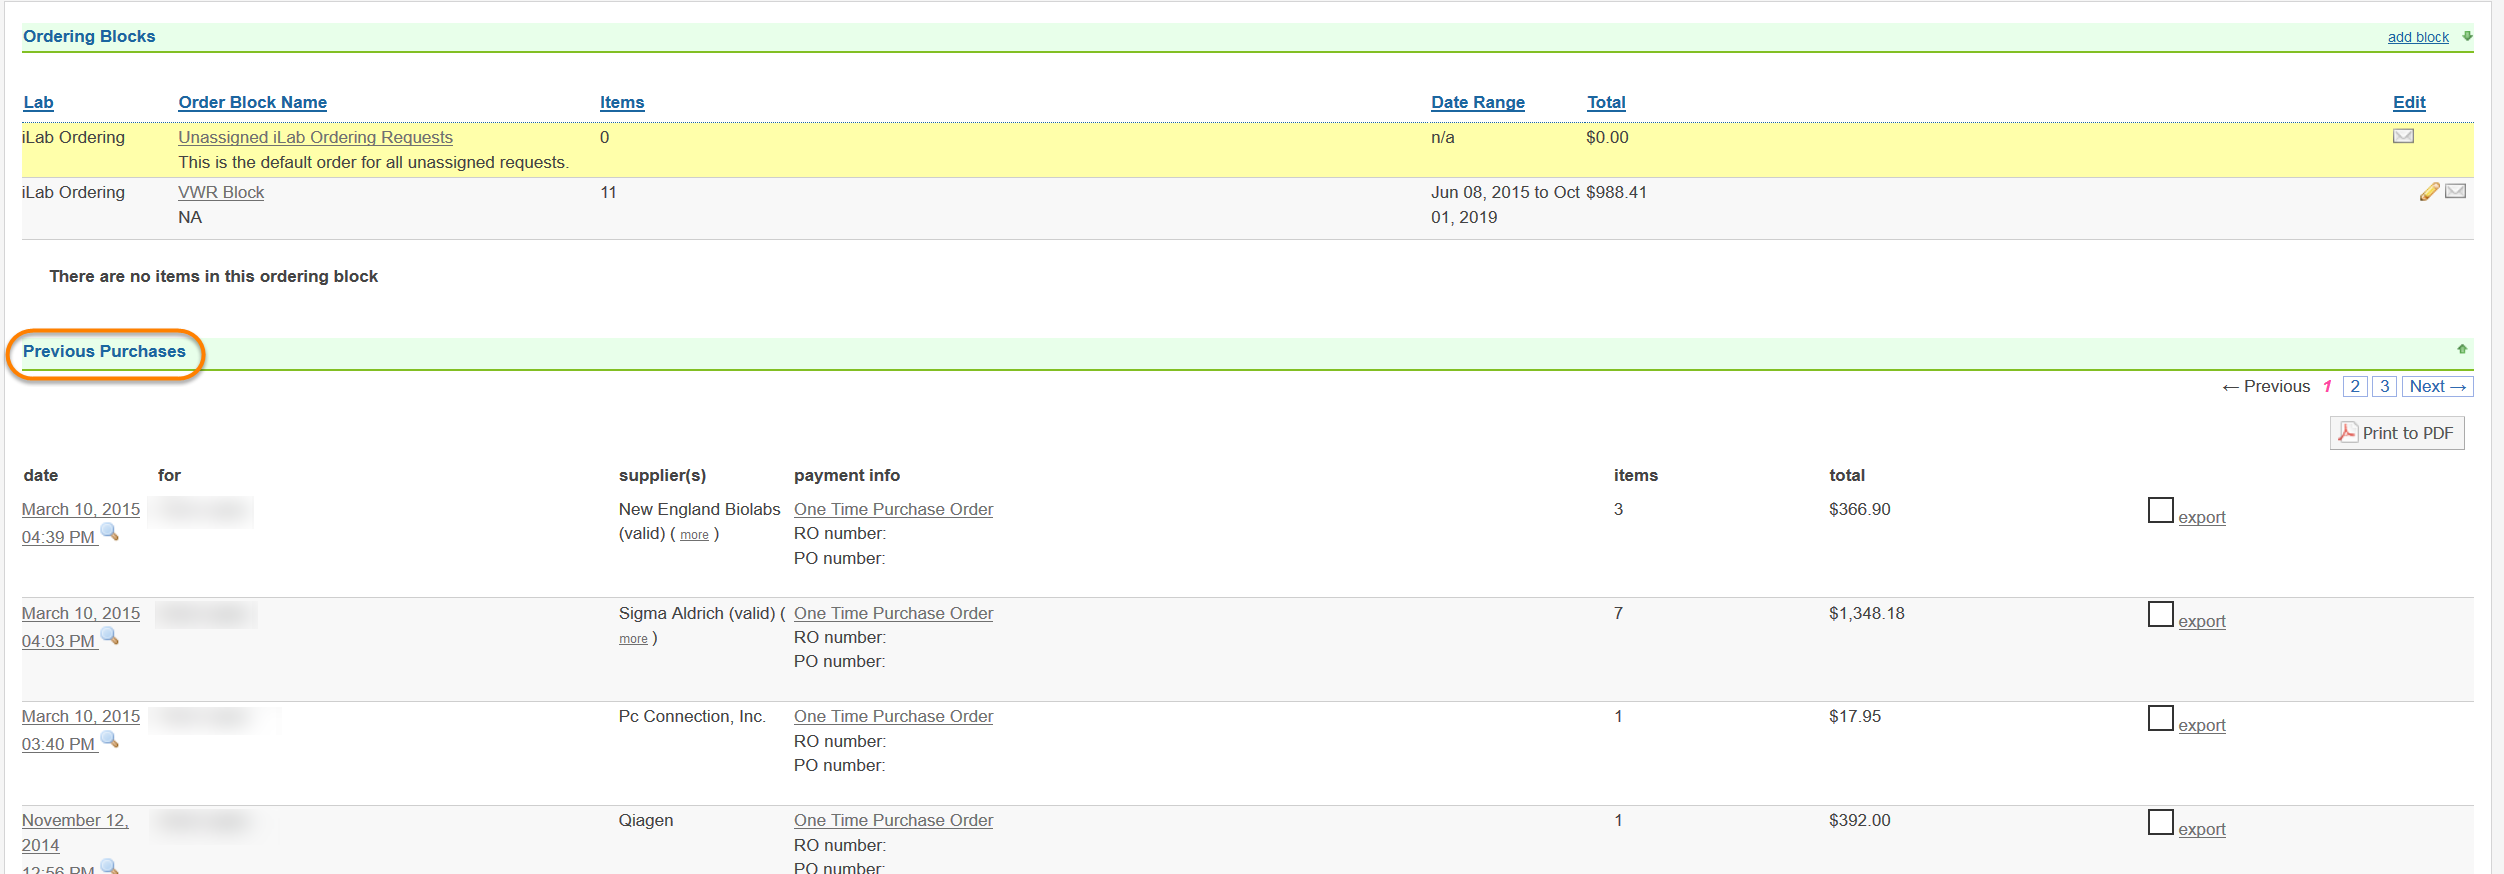This screenshot has height=874, width=2504.
Task: Go to page 2 of previous purchases
Action: (x=2355, y=386)
